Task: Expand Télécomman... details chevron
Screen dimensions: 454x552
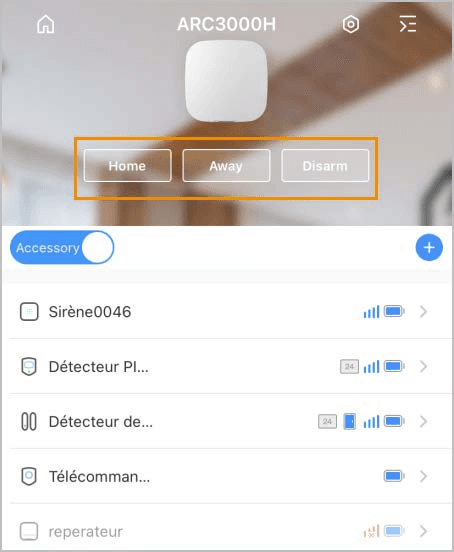Action: (x=424, y=476)
